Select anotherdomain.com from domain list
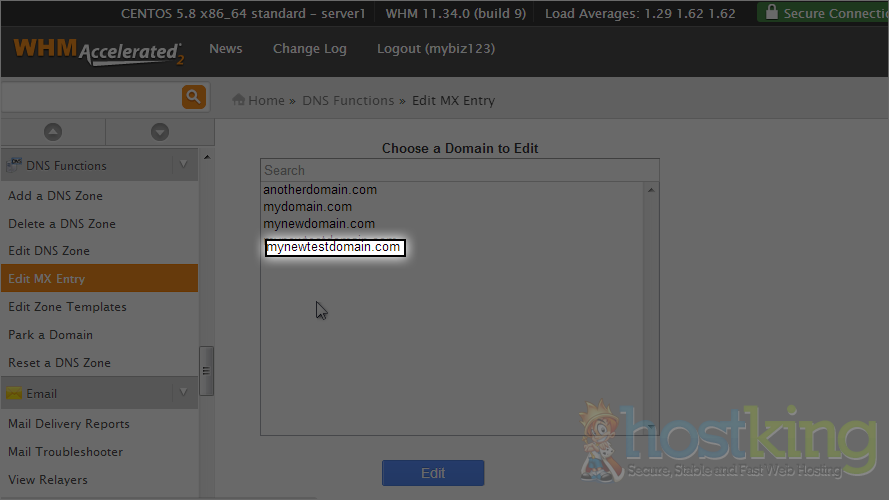Image resolution: width=889 pixels, height=500 pixels. (320, 190)
